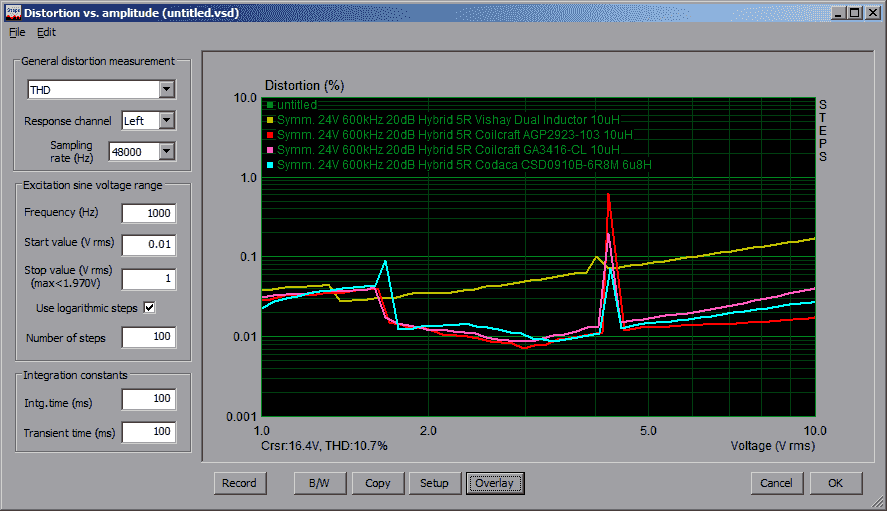
Task: Open the Response channel dropdown
Action: (x=166, y=121)
